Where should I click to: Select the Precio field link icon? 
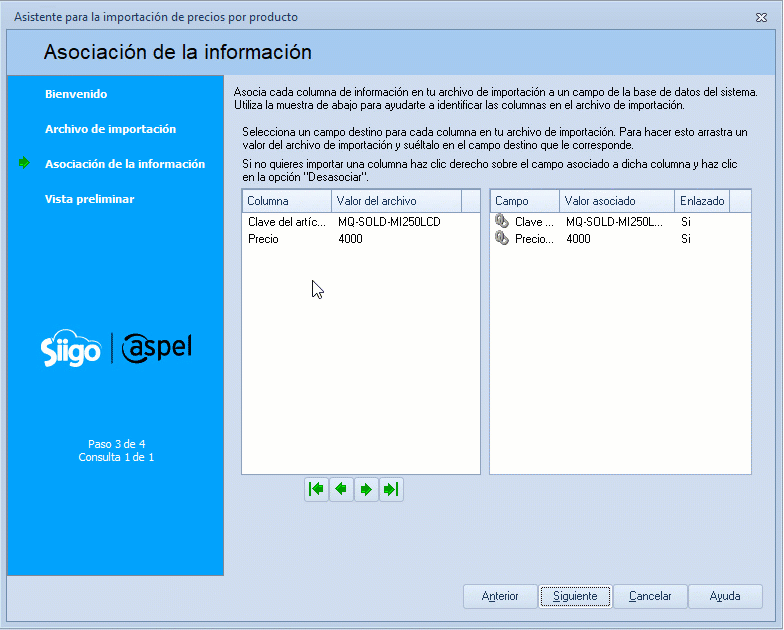coord(502,239)
